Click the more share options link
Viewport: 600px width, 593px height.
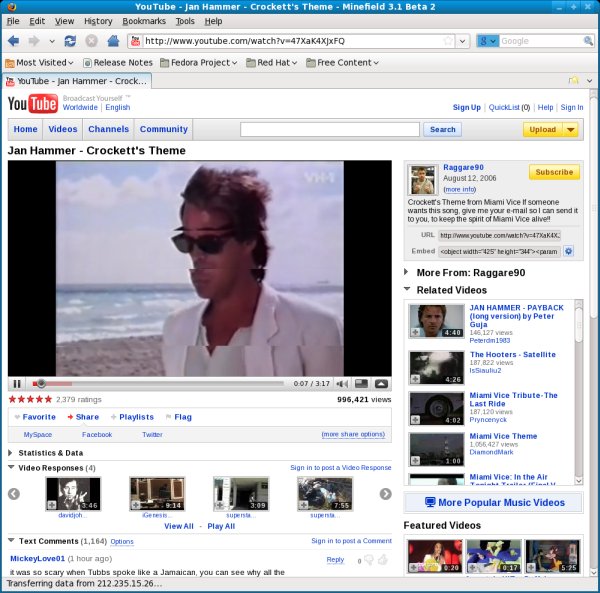pyautogui.click(x=353, y=435)
